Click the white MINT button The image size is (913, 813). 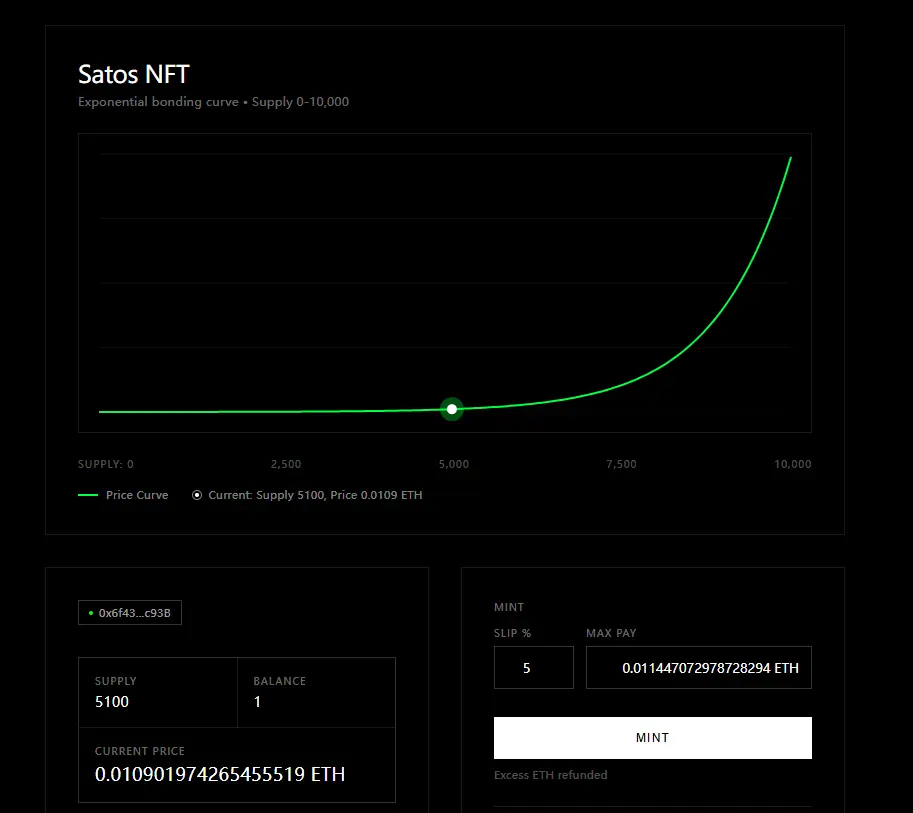pos(653,738)
